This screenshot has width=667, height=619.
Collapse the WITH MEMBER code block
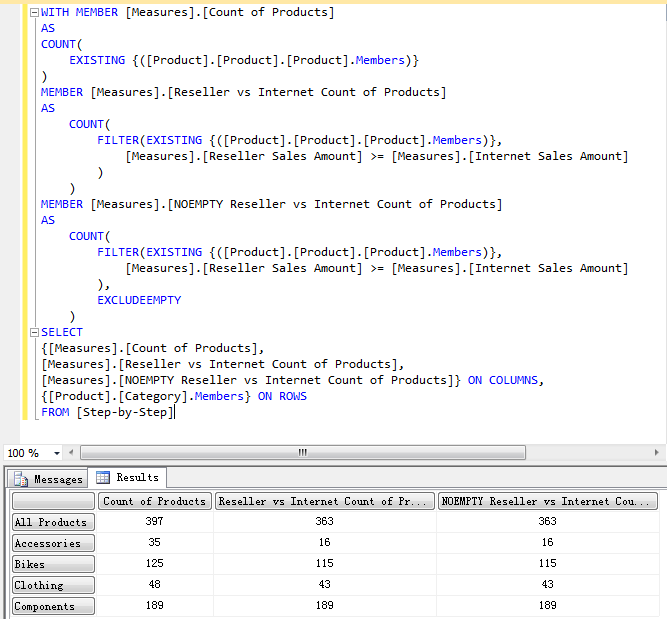pos(34,13)
